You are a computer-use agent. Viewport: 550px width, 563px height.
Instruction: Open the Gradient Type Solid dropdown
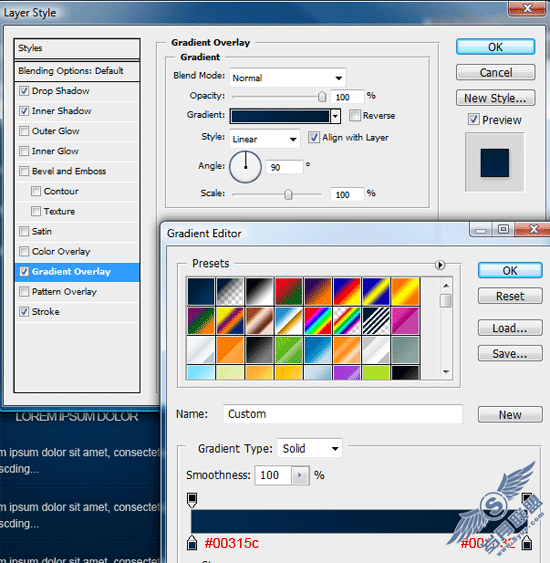(x=309, y=448)
